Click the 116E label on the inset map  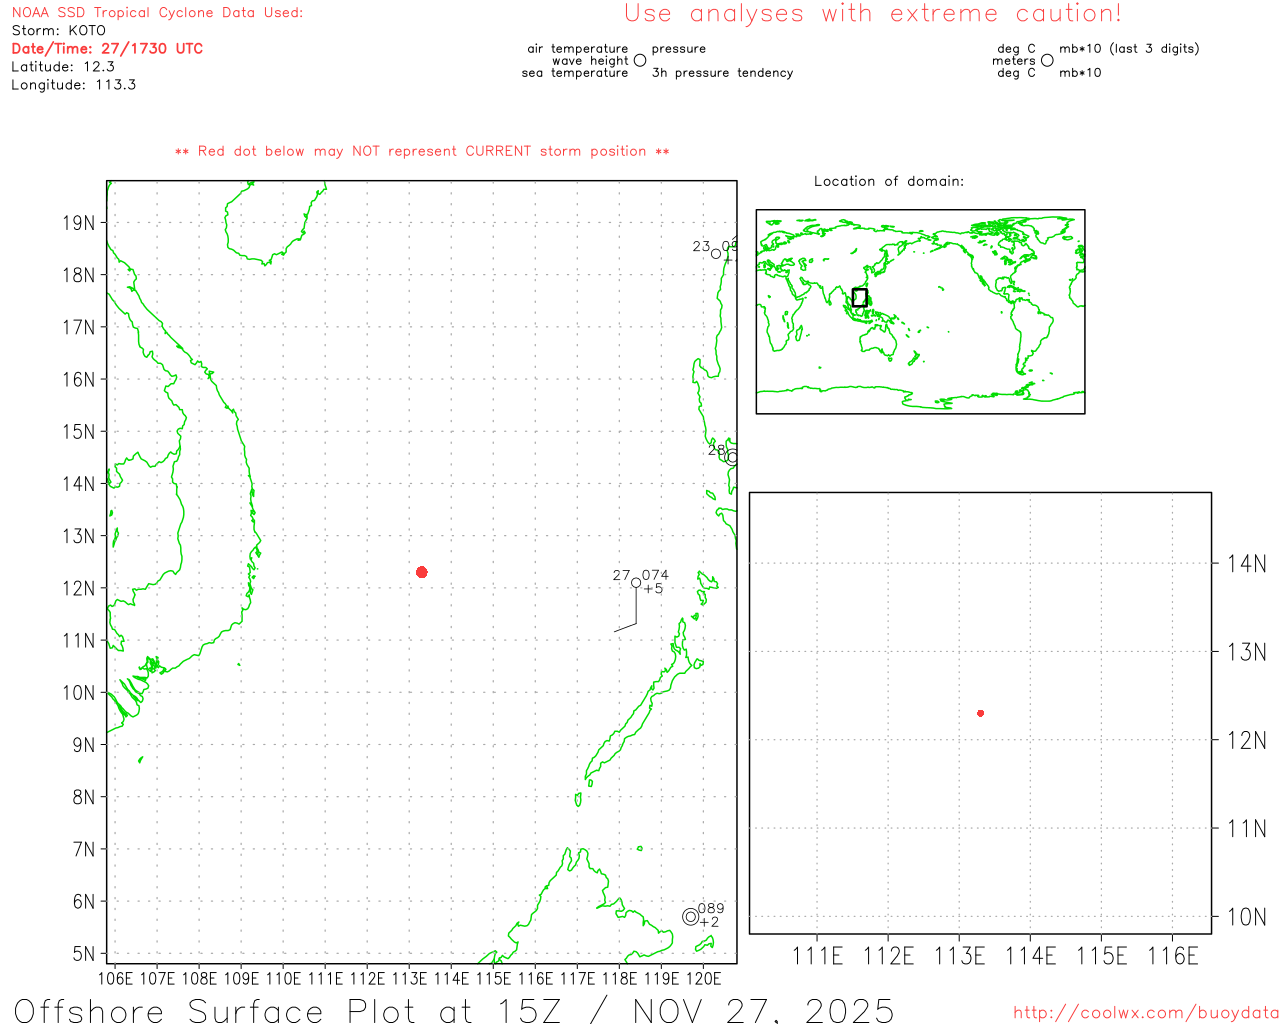tap(1173, 956)
